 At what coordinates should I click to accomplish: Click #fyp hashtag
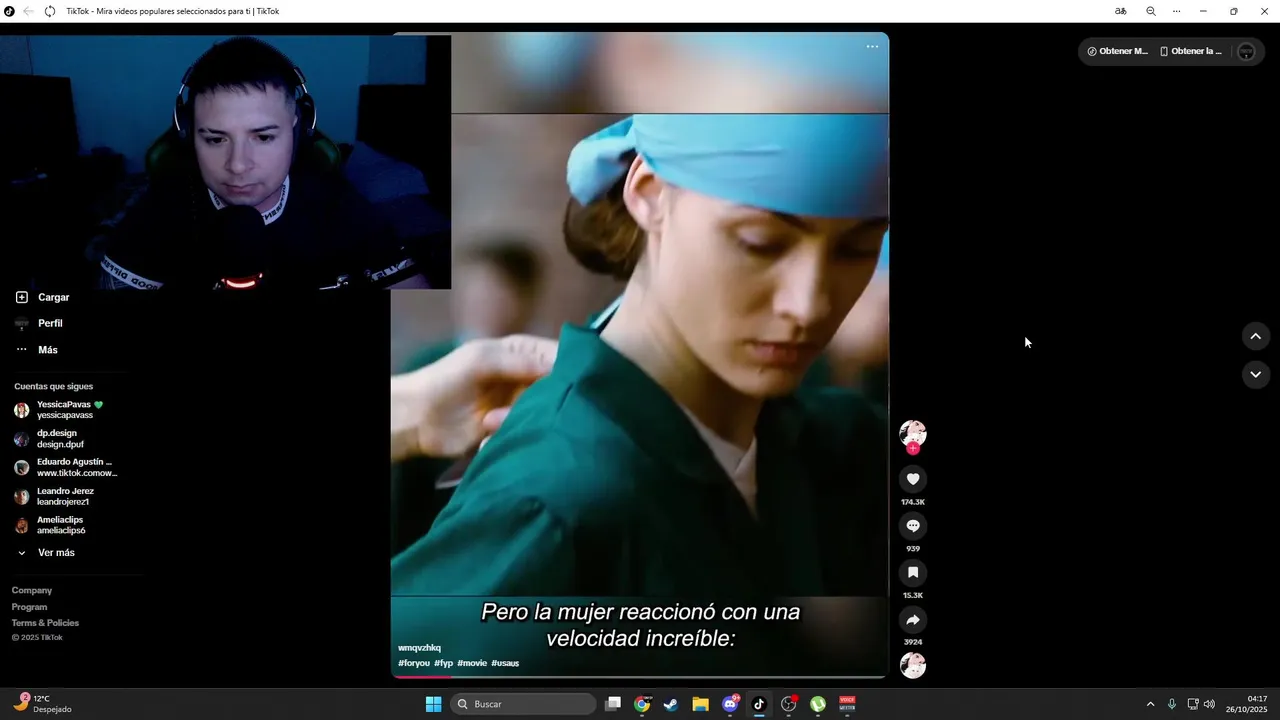(444, 663)
